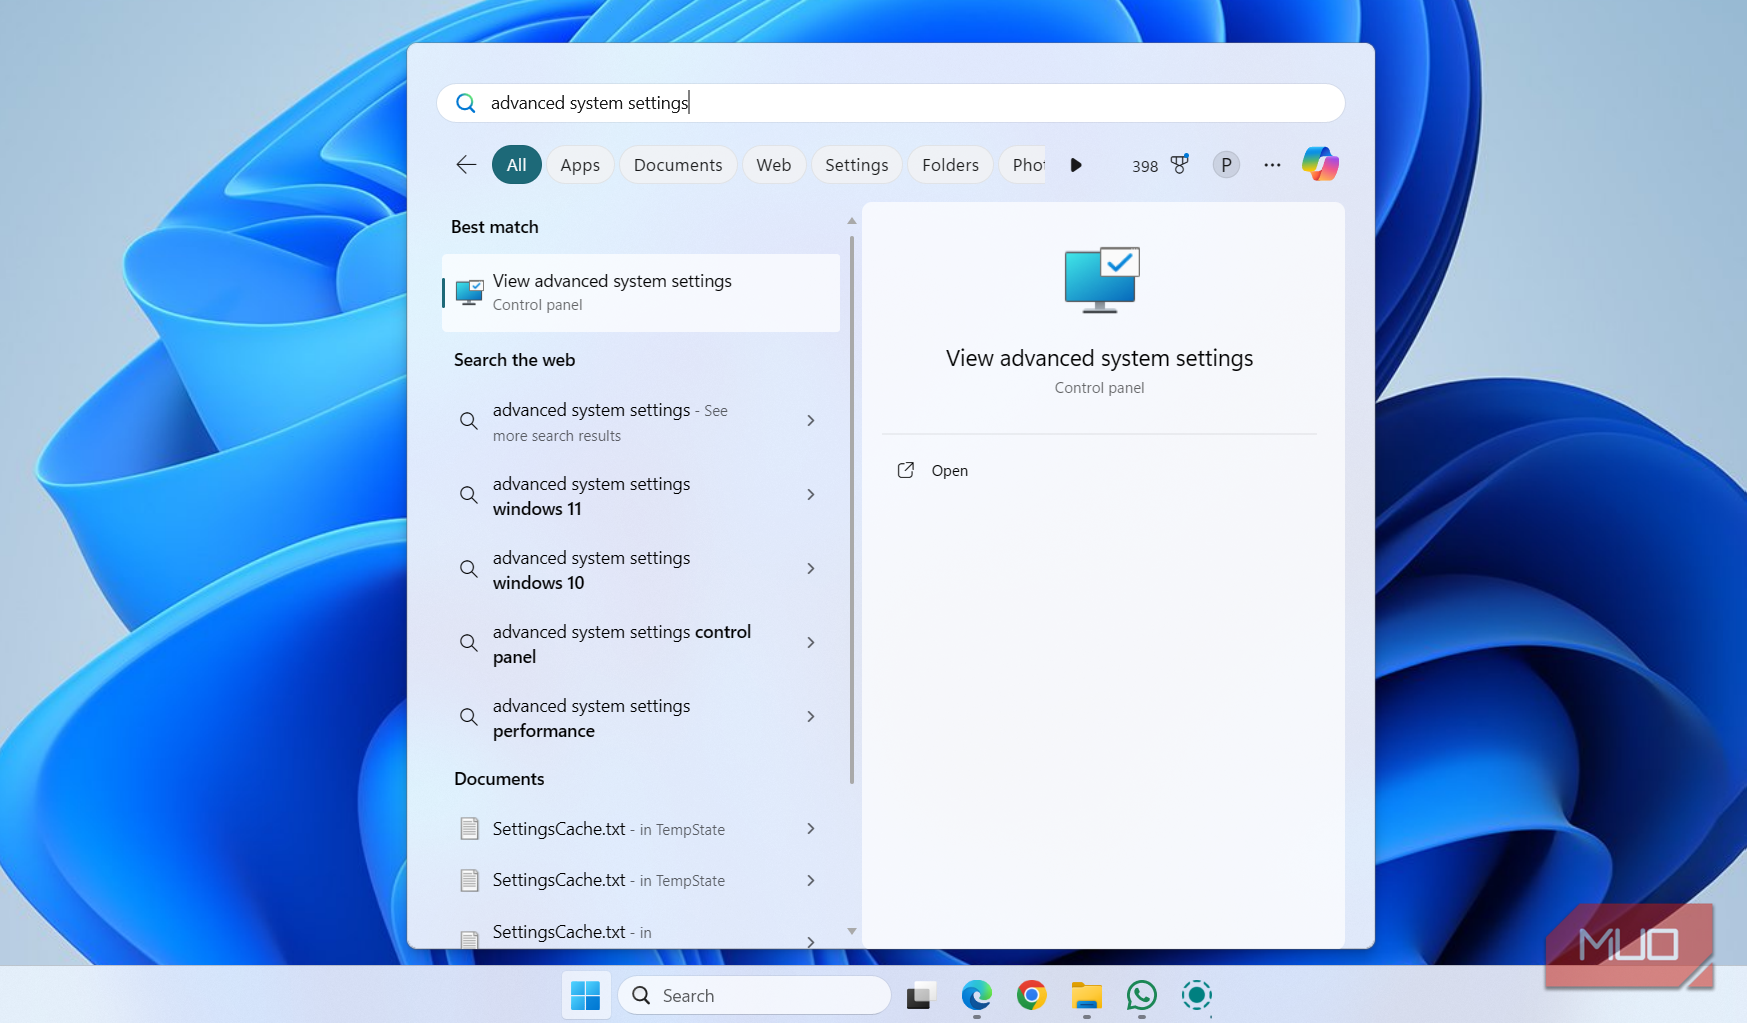Screen dimensions: 1747x1023
Task: Open the View advanced system settings best match
Action: point(641,292)
